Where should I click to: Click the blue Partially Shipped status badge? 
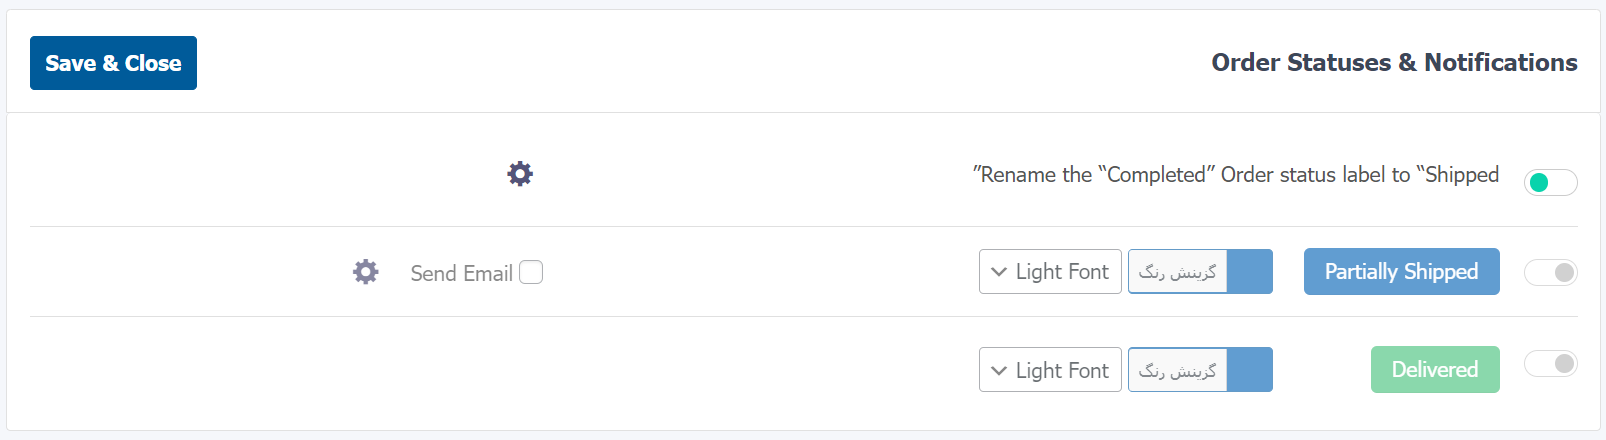coord(1401,272)
